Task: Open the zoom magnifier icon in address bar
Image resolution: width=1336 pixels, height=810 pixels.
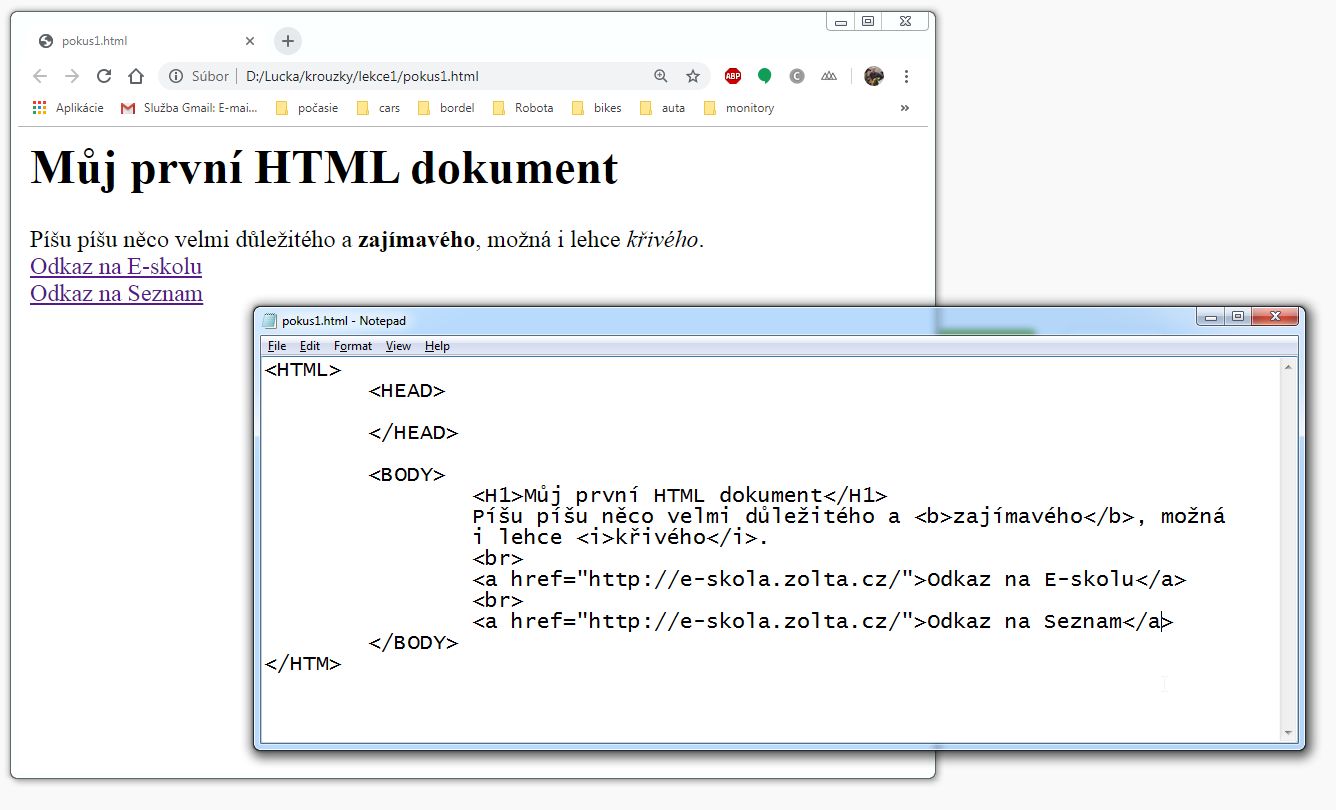Action: [660, 76]
